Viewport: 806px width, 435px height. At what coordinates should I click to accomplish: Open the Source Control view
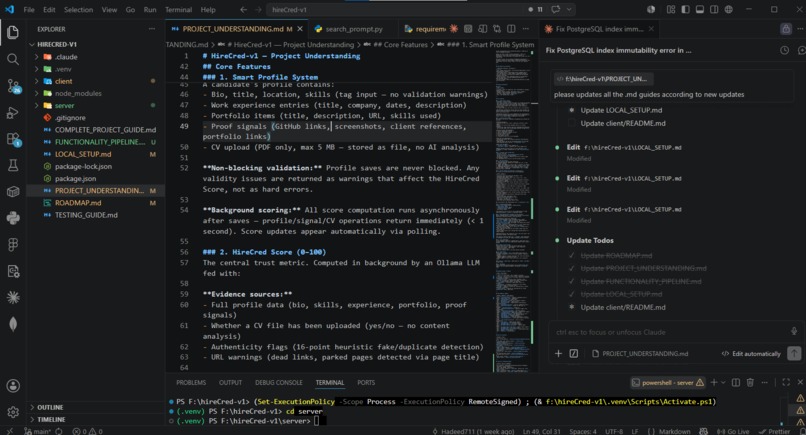tap(13, 86)
